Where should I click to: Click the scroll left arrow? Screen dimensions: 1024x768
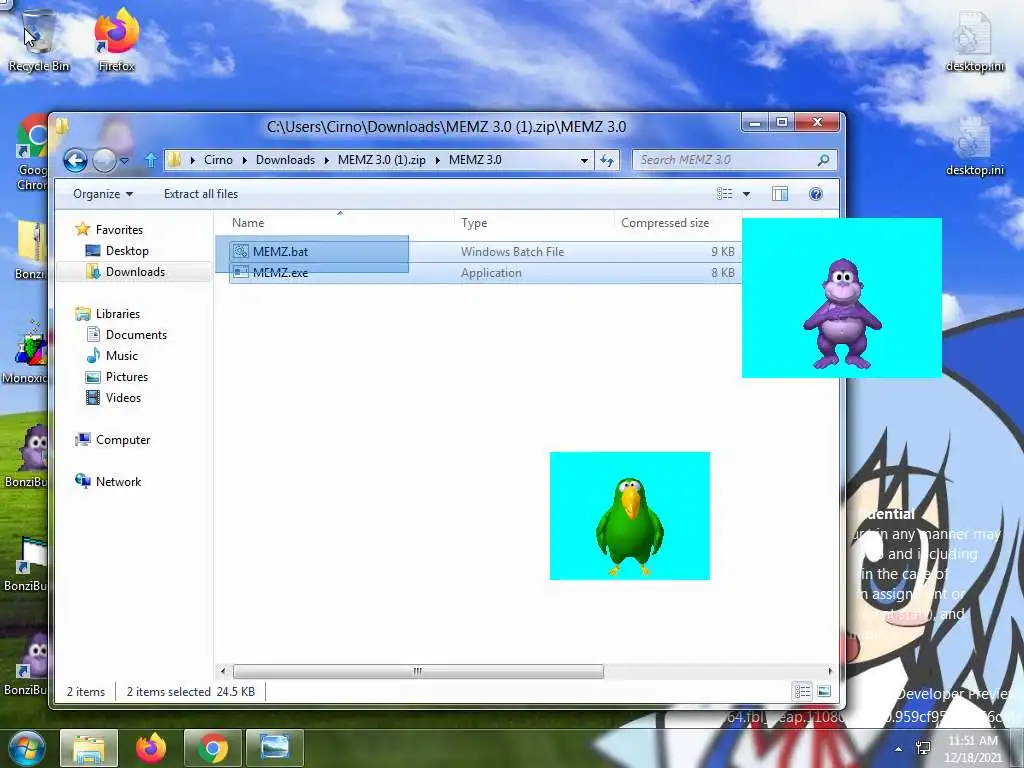click(223, 671)
